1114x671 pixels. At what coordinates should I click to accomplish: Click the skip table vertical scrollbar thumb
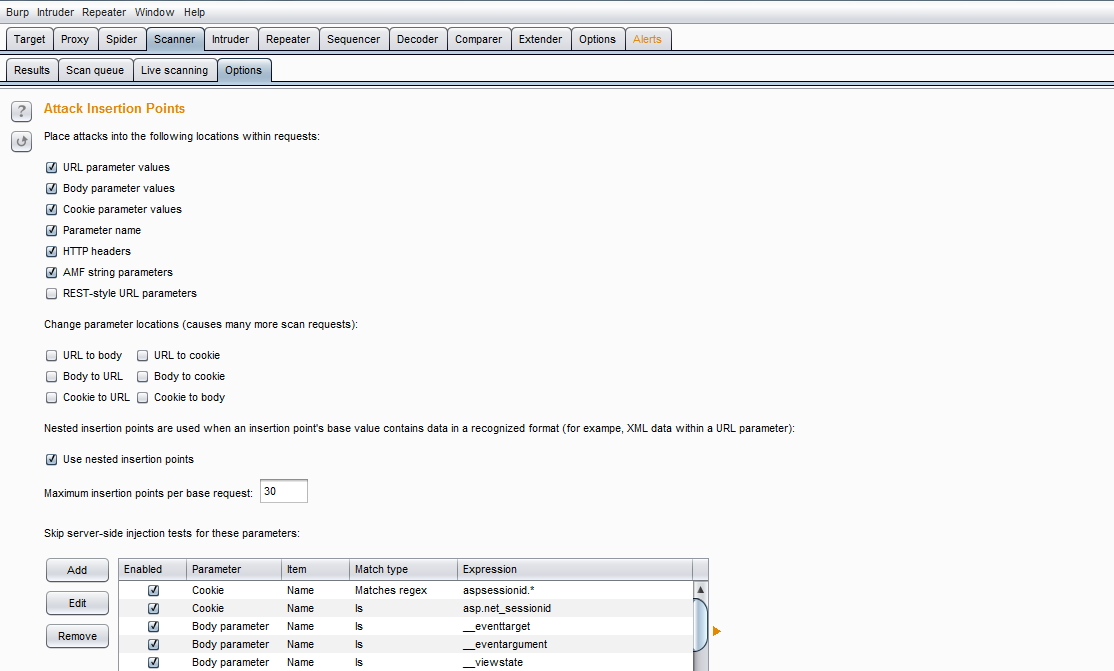tap(701, 625)
